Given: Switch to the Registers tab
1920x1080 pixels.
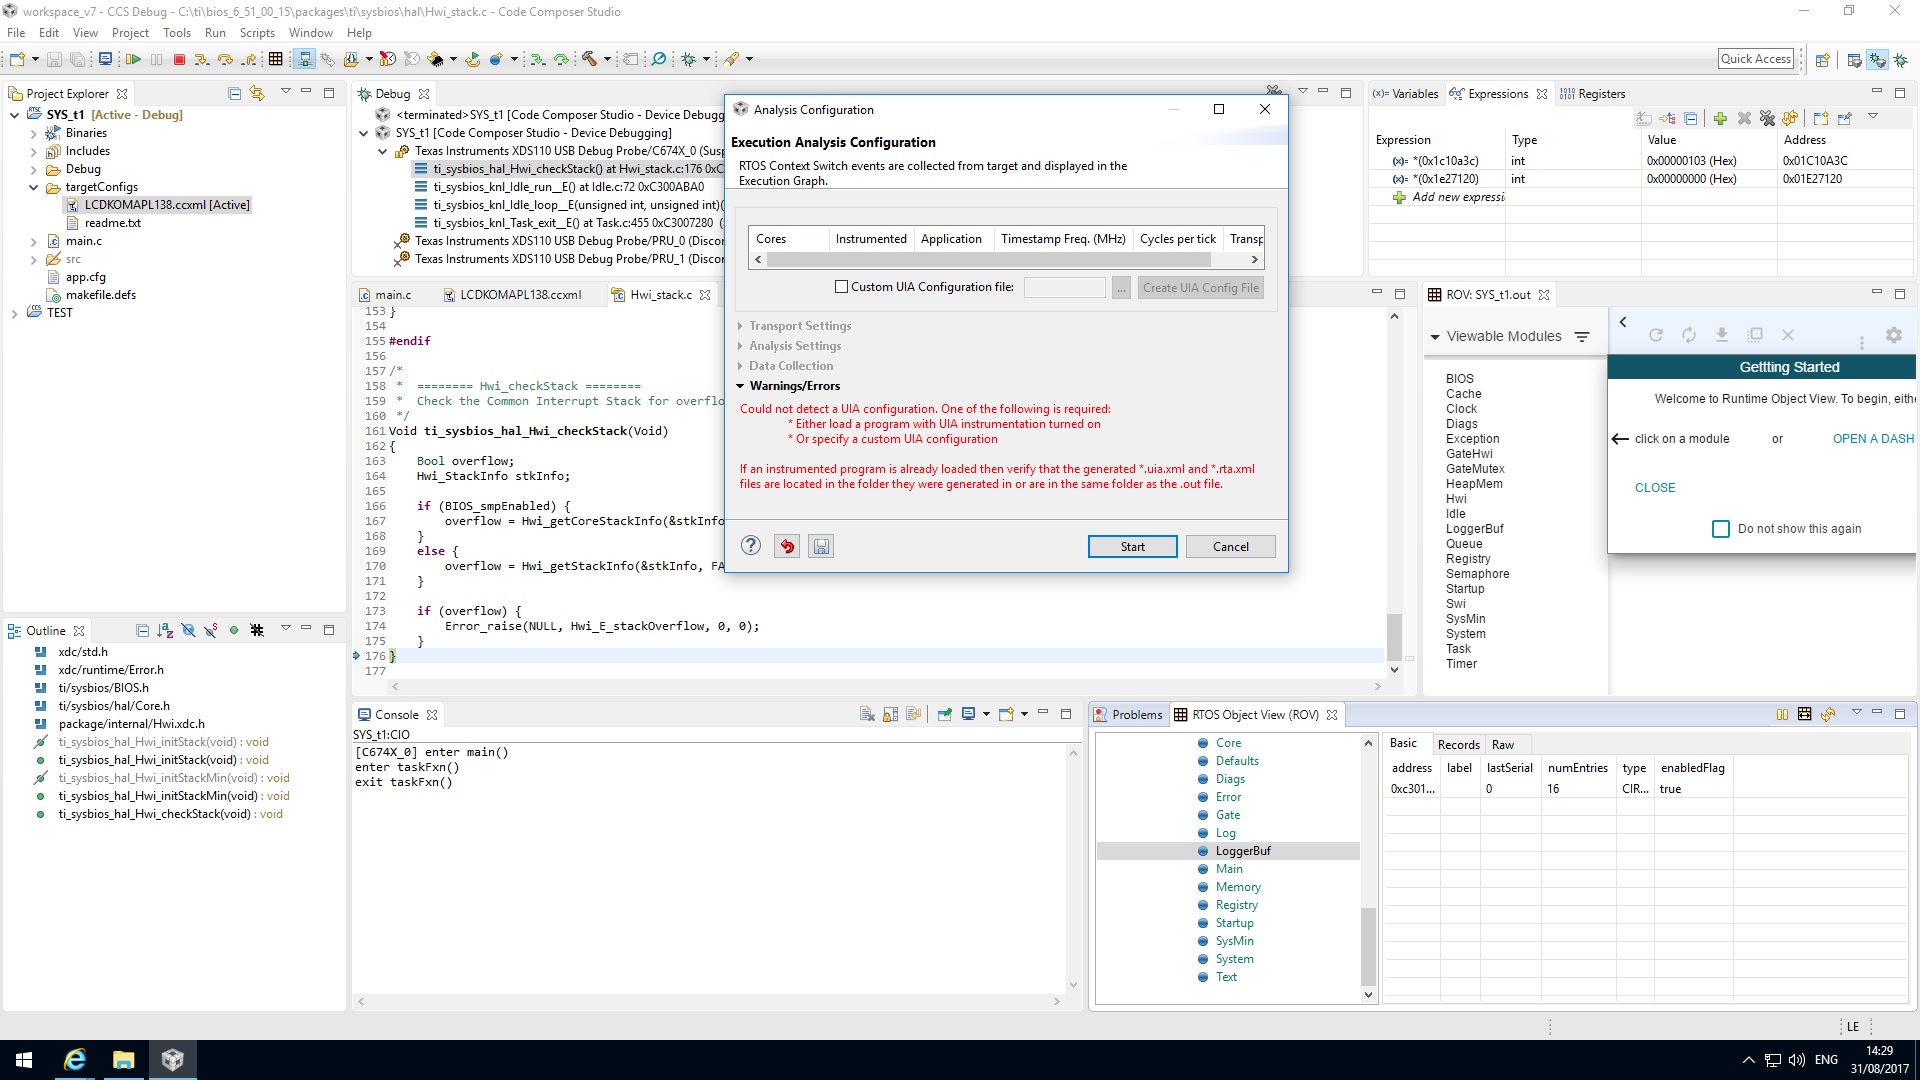Looking at the screenshot, I should click(x=1600, y=94).
